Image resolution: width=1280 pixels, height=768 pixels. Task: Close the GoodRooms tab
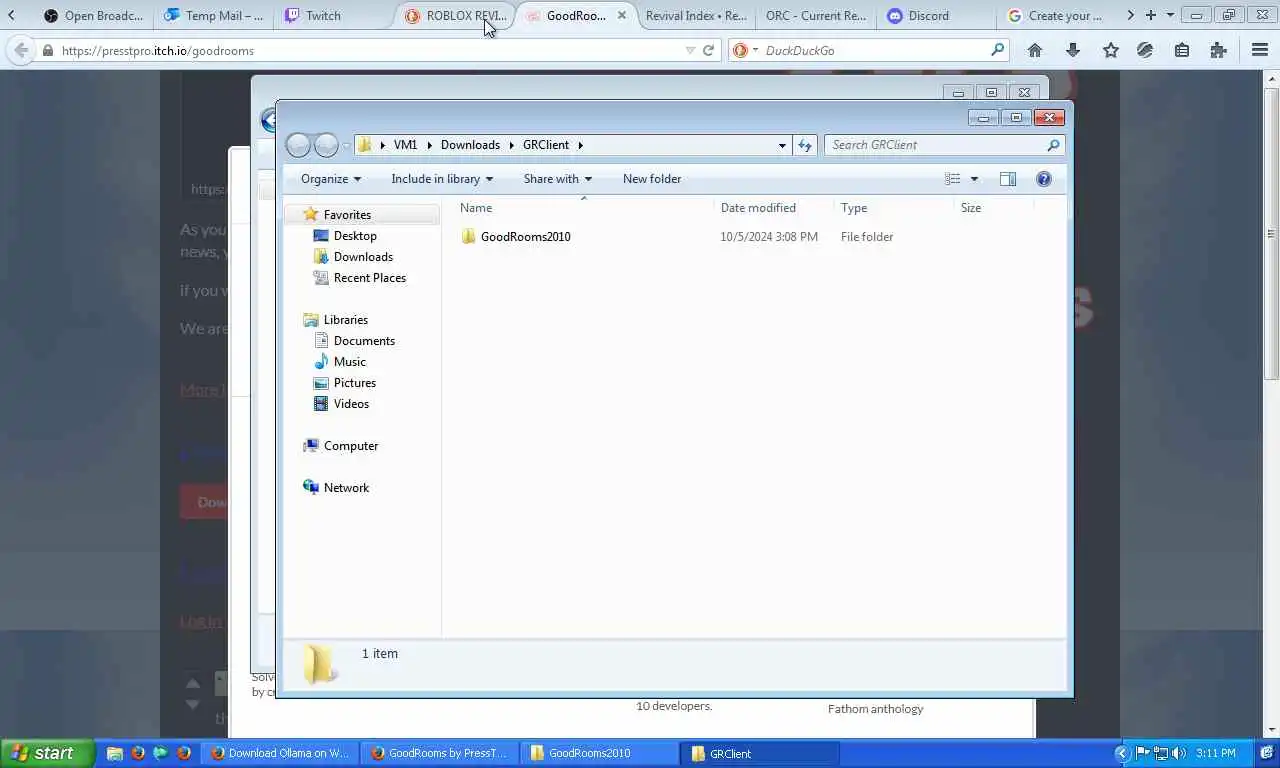[622, 15]
